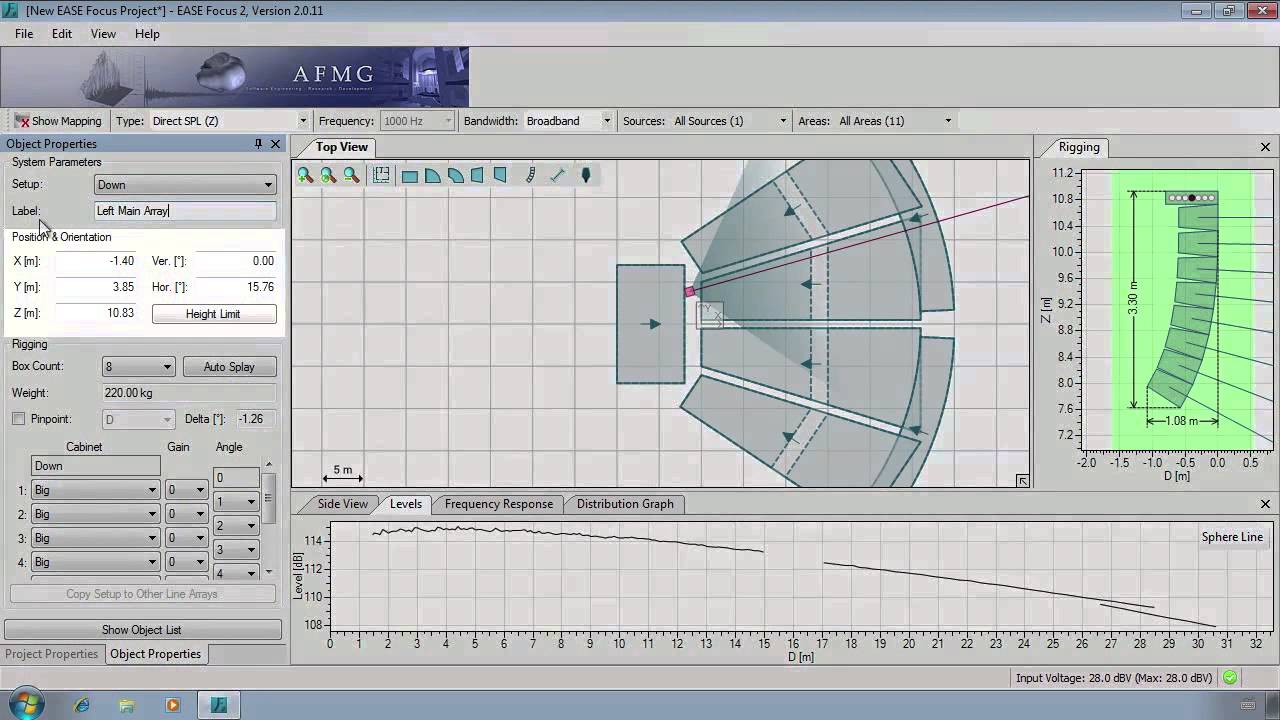Open cabinet 2 Big type dropdown
Viewport: 1280px width, 720px height.
pos(96,514)
